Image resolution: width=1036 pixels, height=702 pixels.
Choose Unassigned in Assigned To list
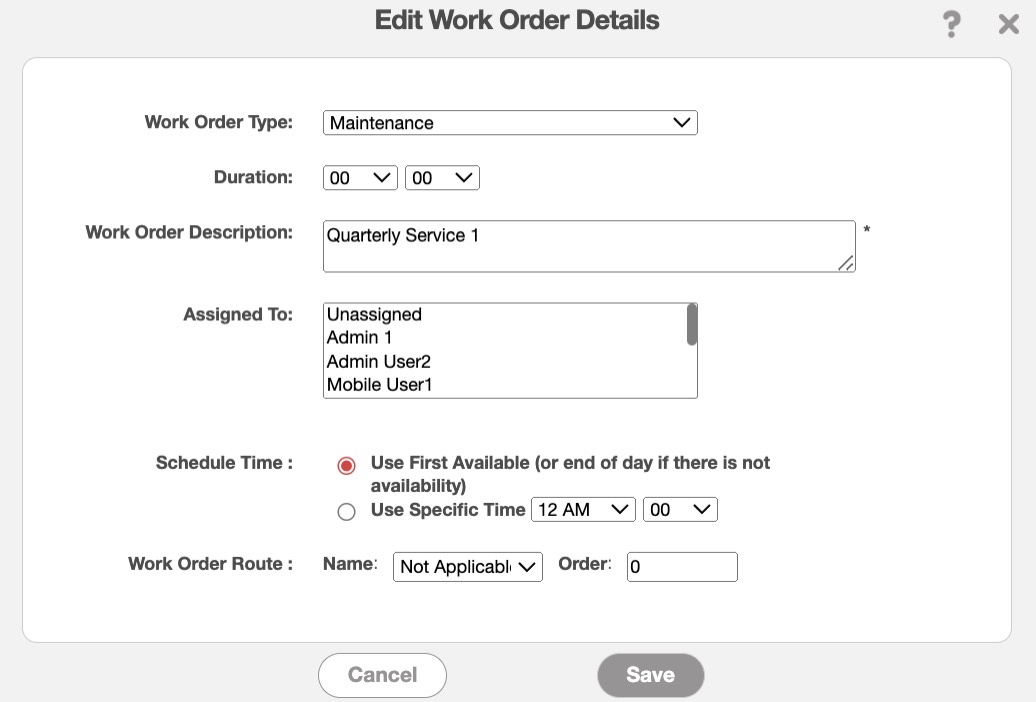point(375,314)
